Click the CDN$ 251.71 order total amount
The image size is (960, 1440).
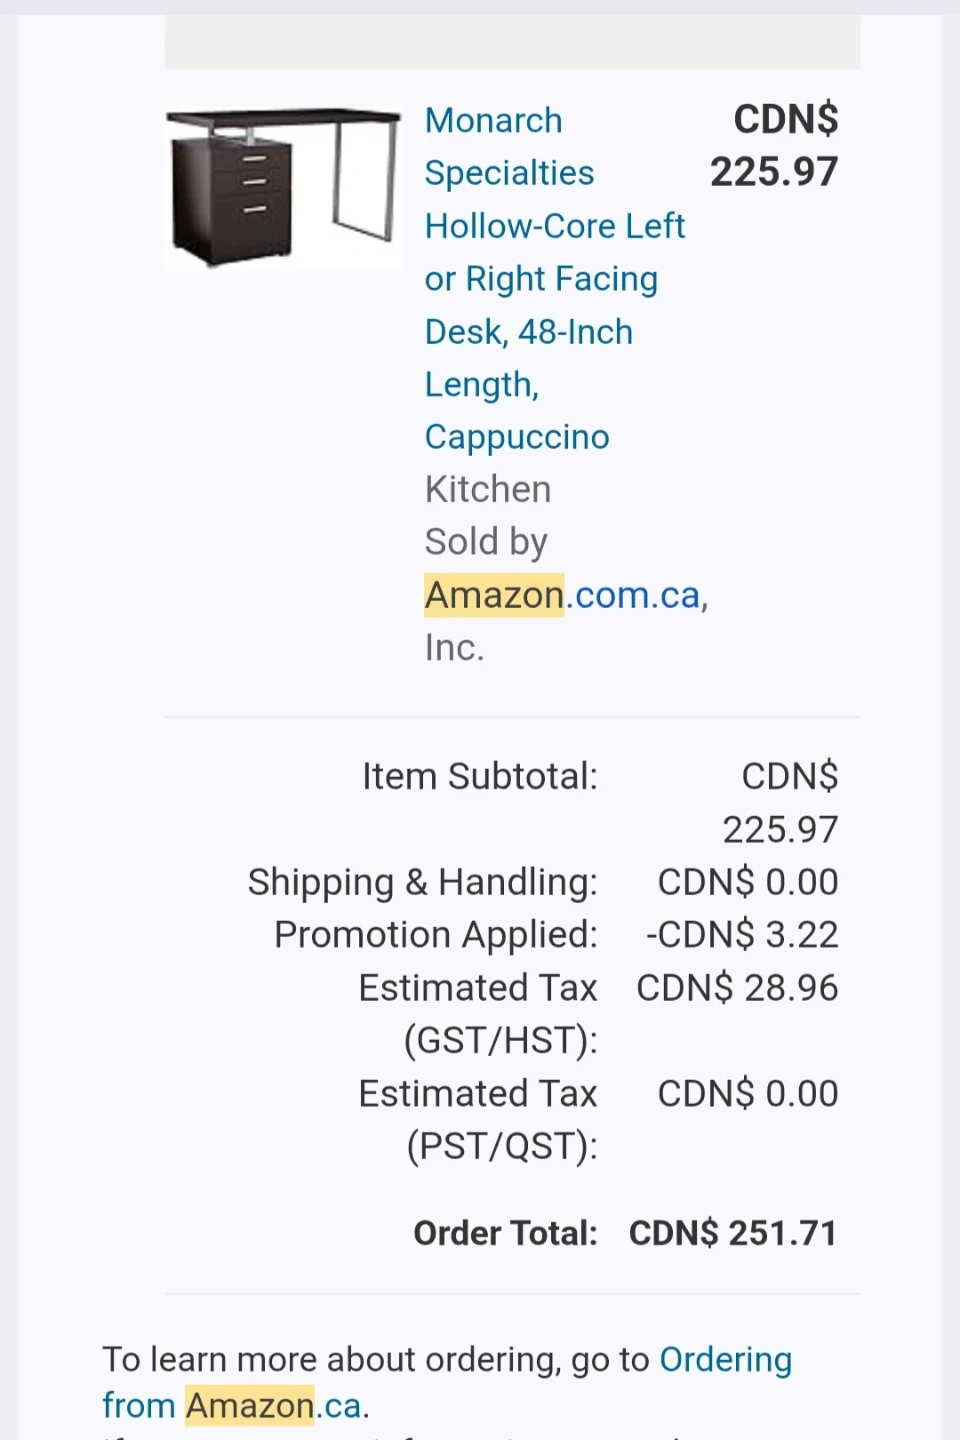(x=733, y=1233)
